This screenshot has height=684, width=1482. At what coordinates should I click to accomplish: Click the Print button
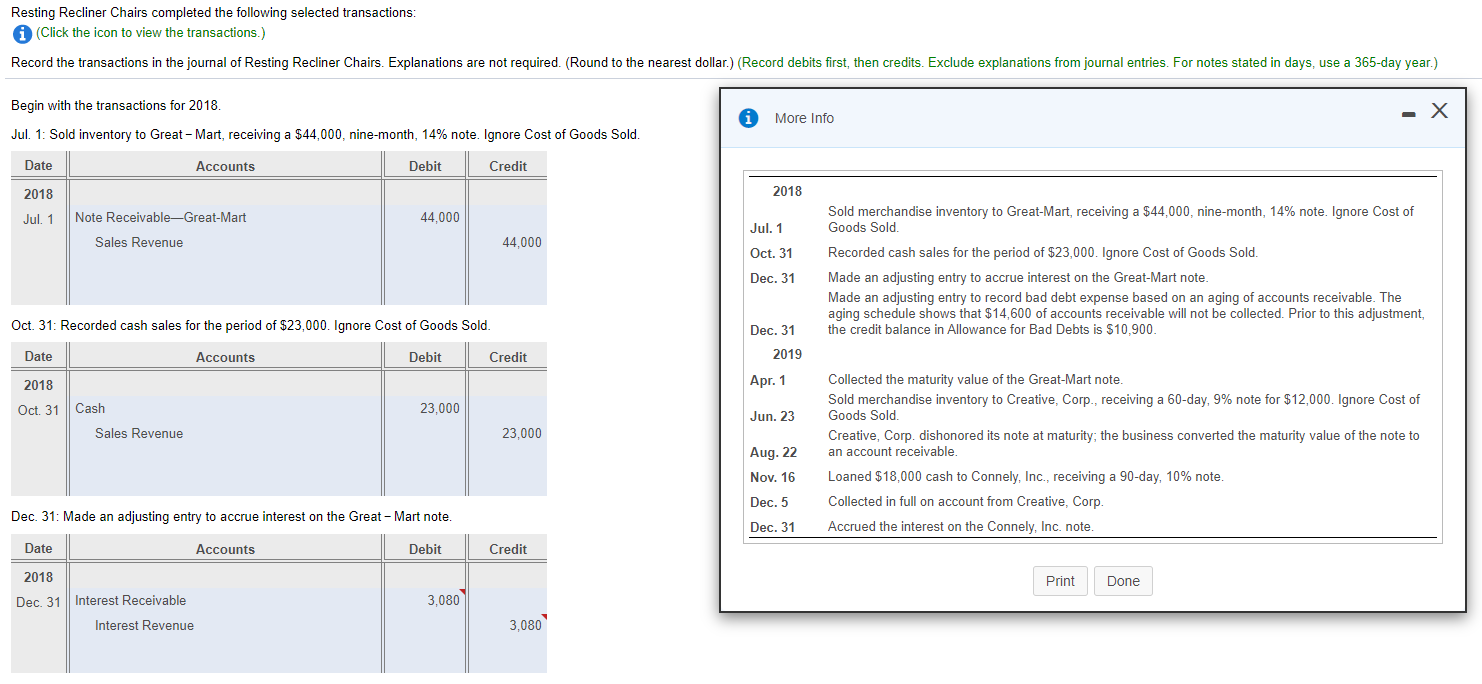coord(1060,581)
